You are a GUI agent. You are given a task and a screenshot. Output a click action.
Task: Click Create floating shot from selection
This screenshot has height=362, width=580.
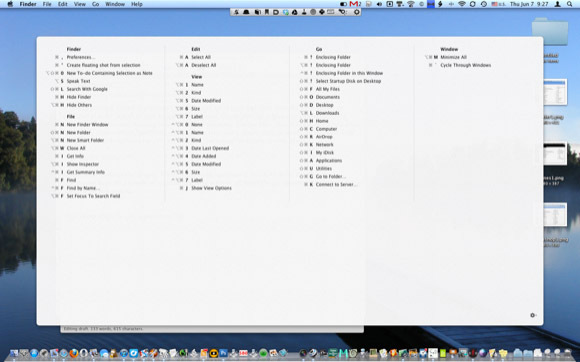click(104, 65)
